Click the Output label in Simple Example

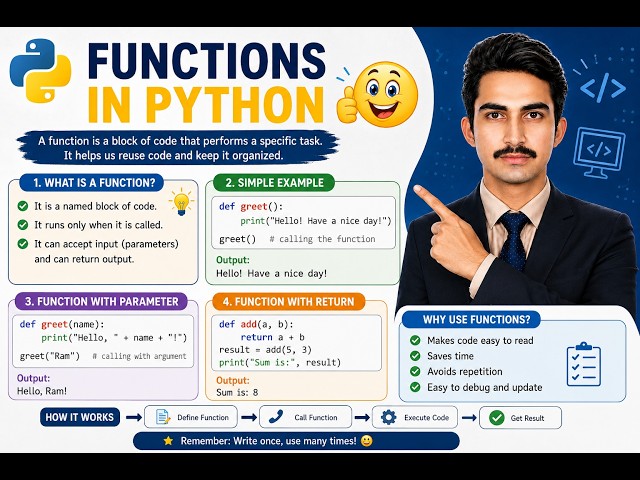pyautogui.click(x=233, y=260)
